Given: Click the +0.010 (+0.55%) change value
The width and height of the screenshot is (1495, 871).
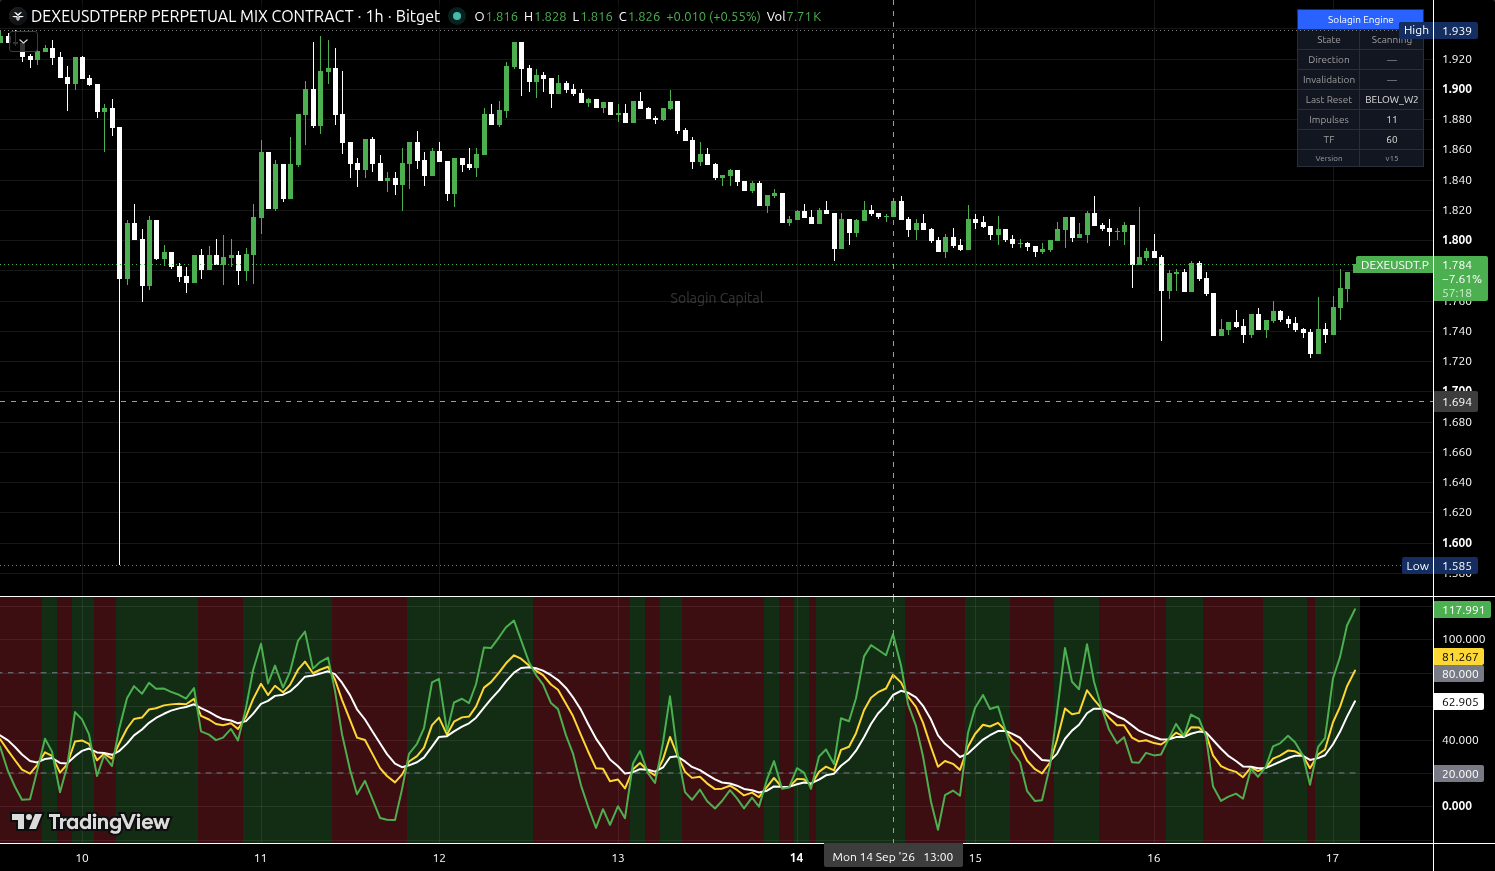Looking at the screenshot, I should pos(713,17).
